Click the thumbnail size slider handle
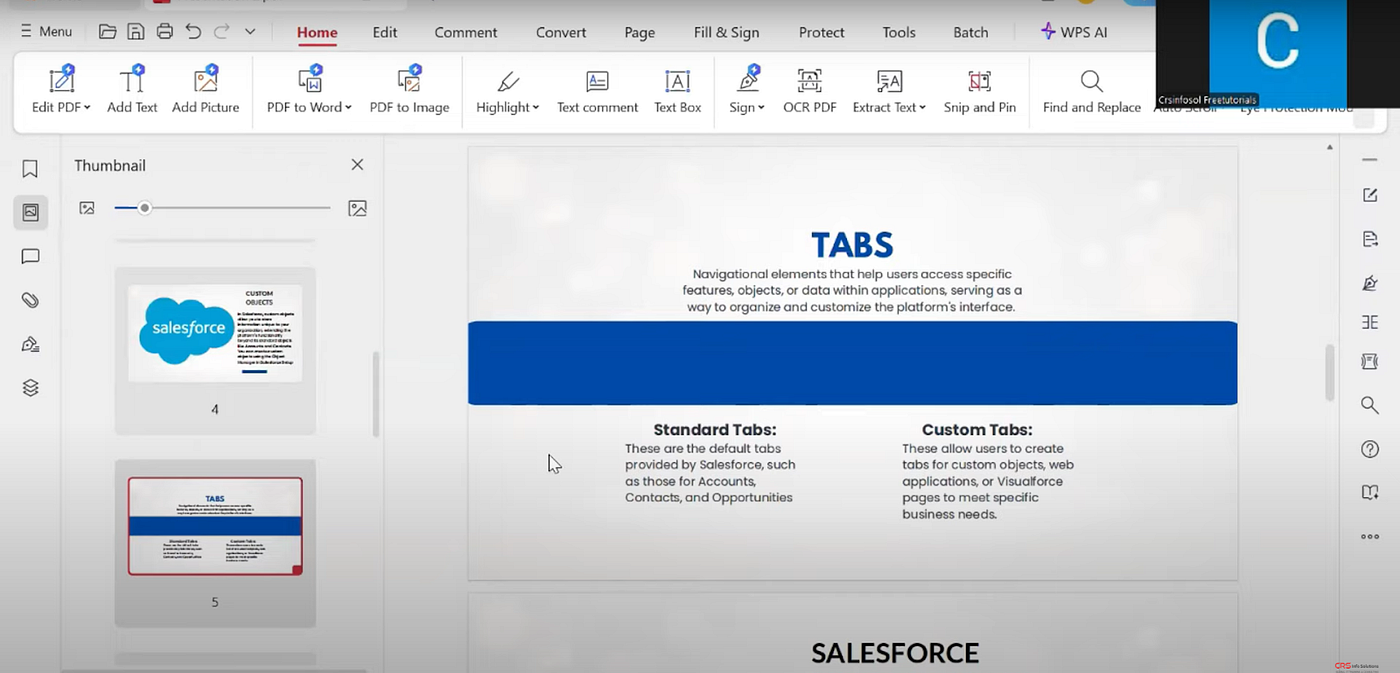The height and width of the screenshot is (673, 1400). tap(145, 208)
